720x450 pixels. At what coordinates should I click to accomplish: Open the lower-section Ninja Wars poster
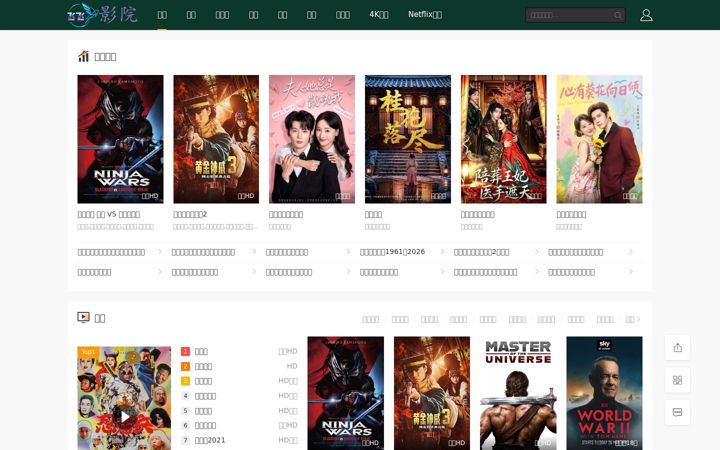[346, 394]
